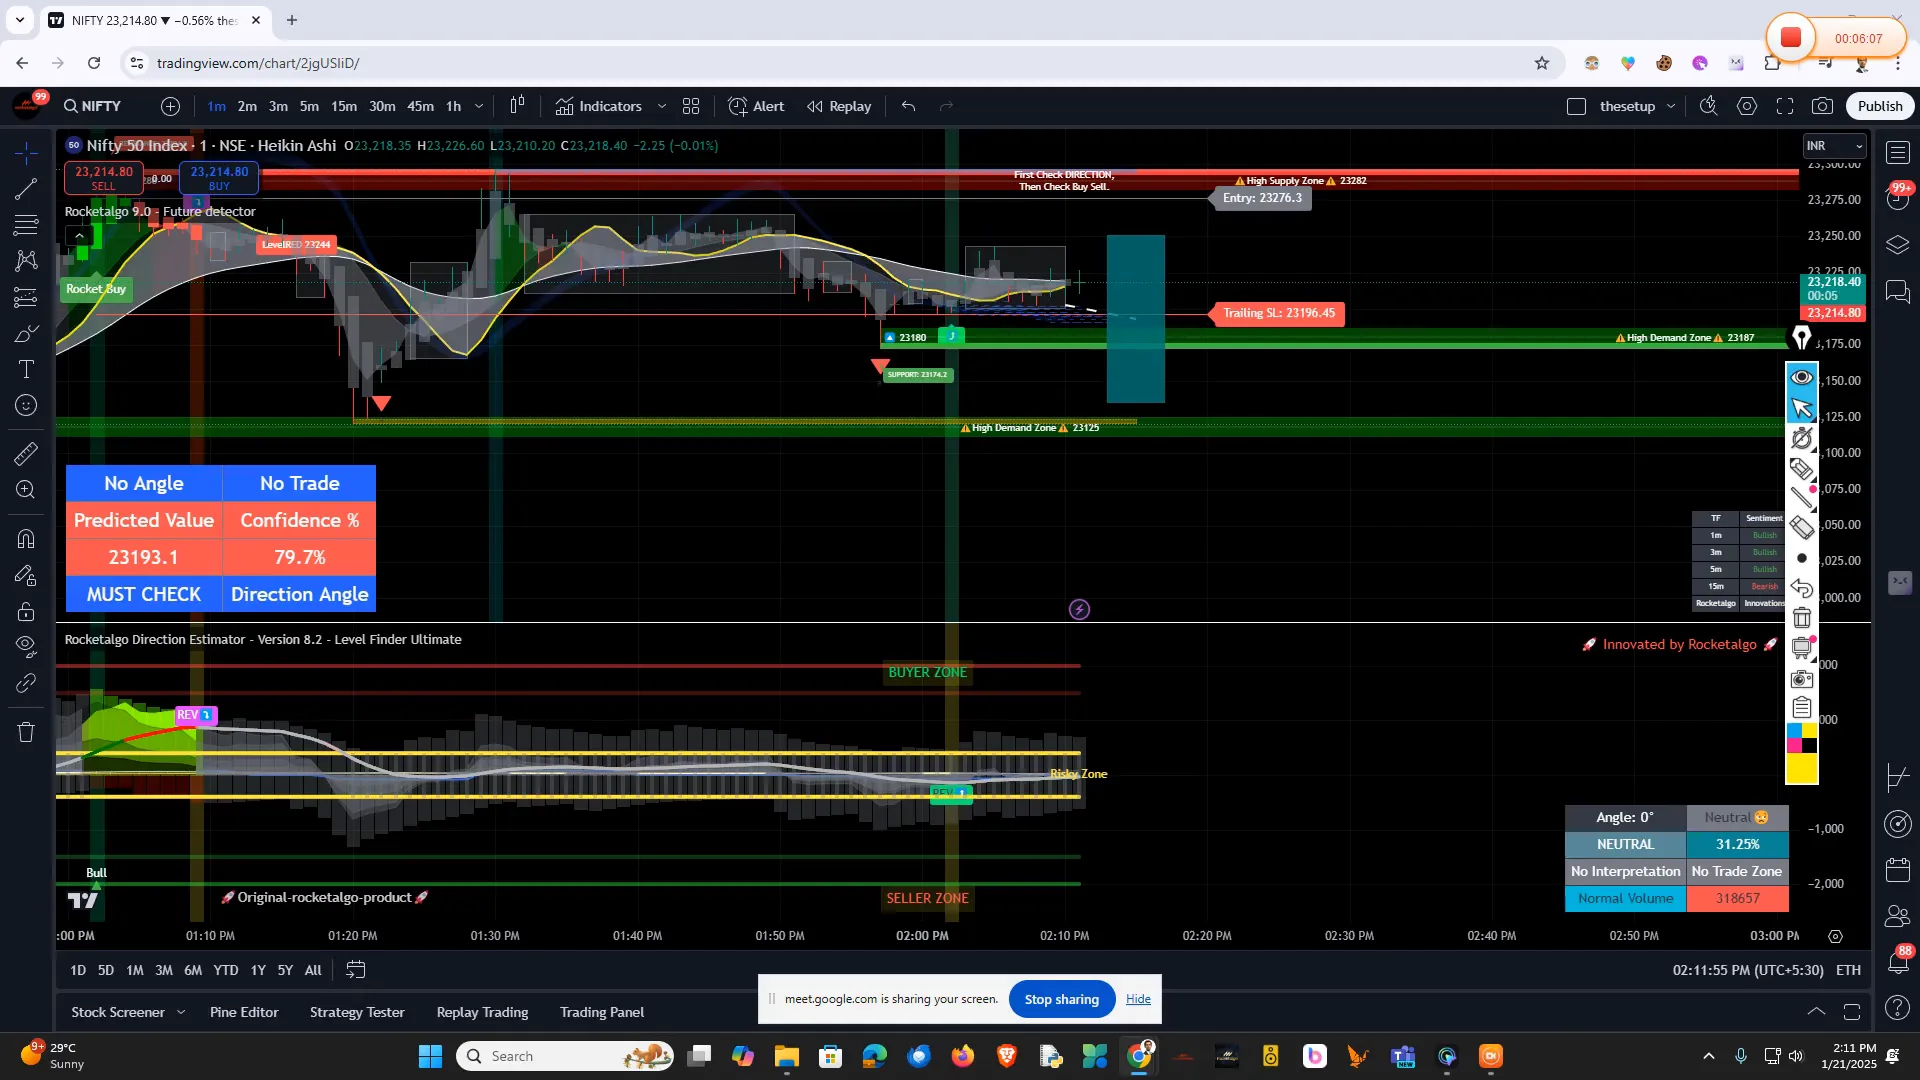Show hidden system tray icons
Image resolution: width=1920 pixels, height=1080 pixels.
1708,1056
